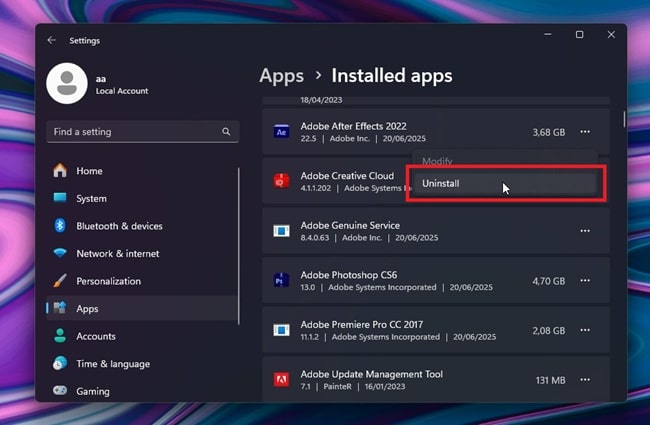650x425 pixels.
Task: Click the 3,68 GB size value
Action: [x=549, y=132]
